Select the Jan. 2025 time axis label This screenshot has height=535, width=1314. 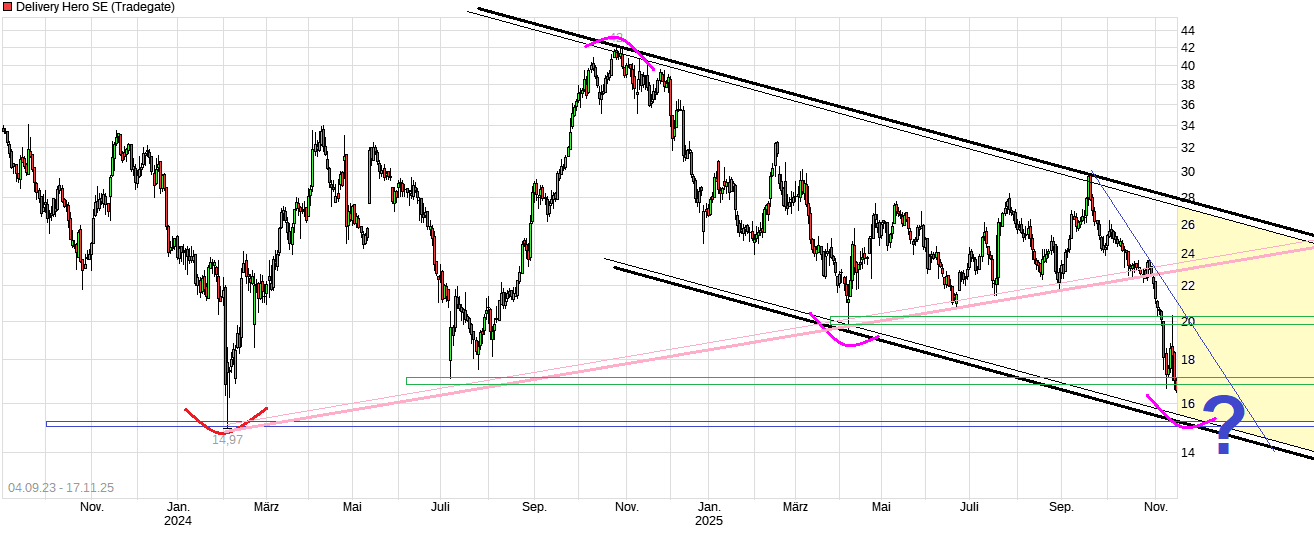pos(708,513)
